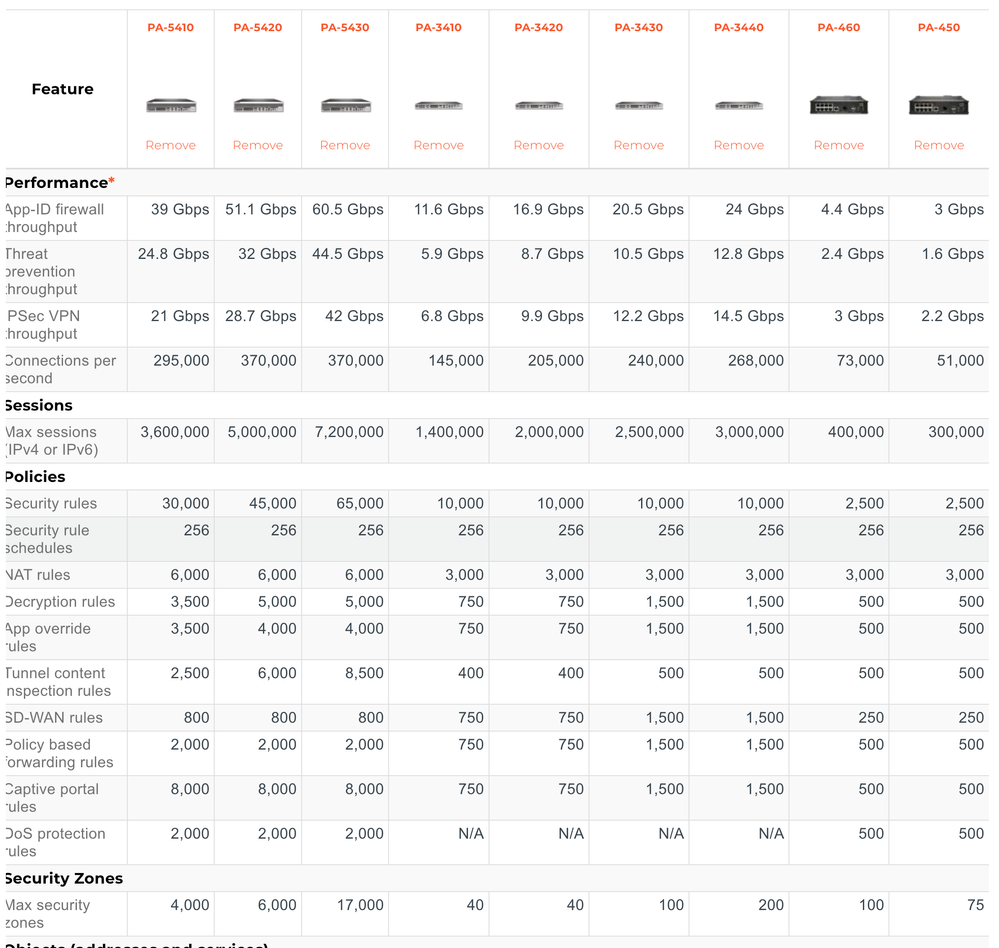Remove PA-5410 from the comparison
999x948 pixels.
pyautogui.click(x=171, y=145)
